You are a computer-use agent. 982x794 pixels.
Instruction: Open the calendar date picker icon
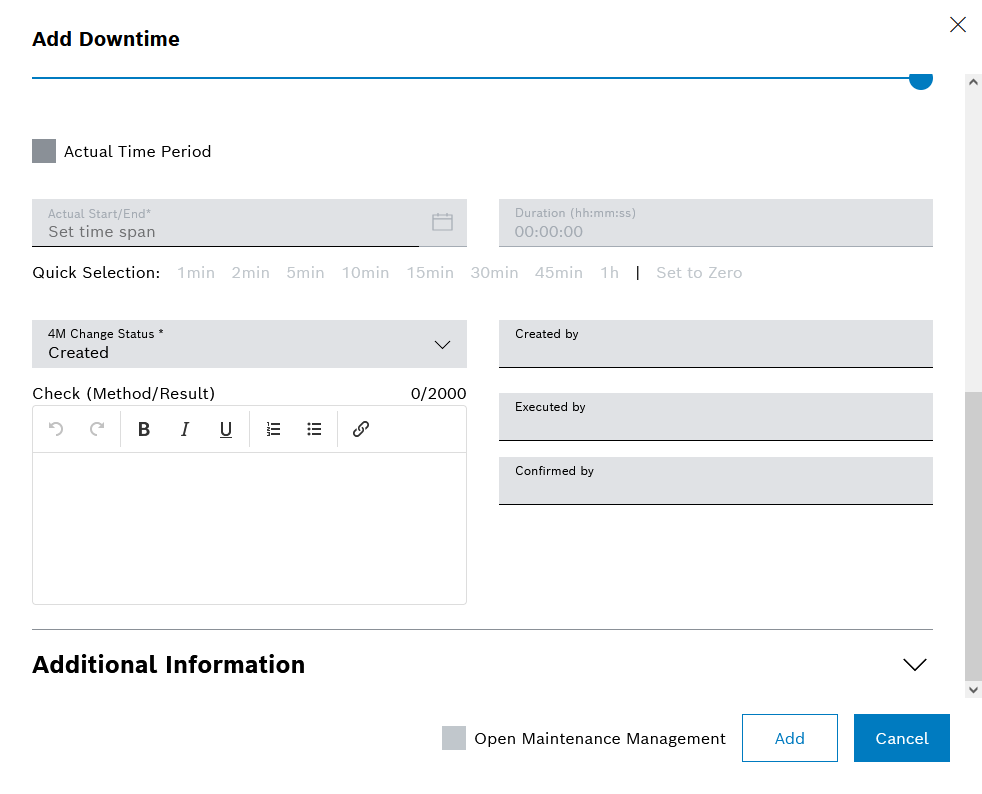442,222
